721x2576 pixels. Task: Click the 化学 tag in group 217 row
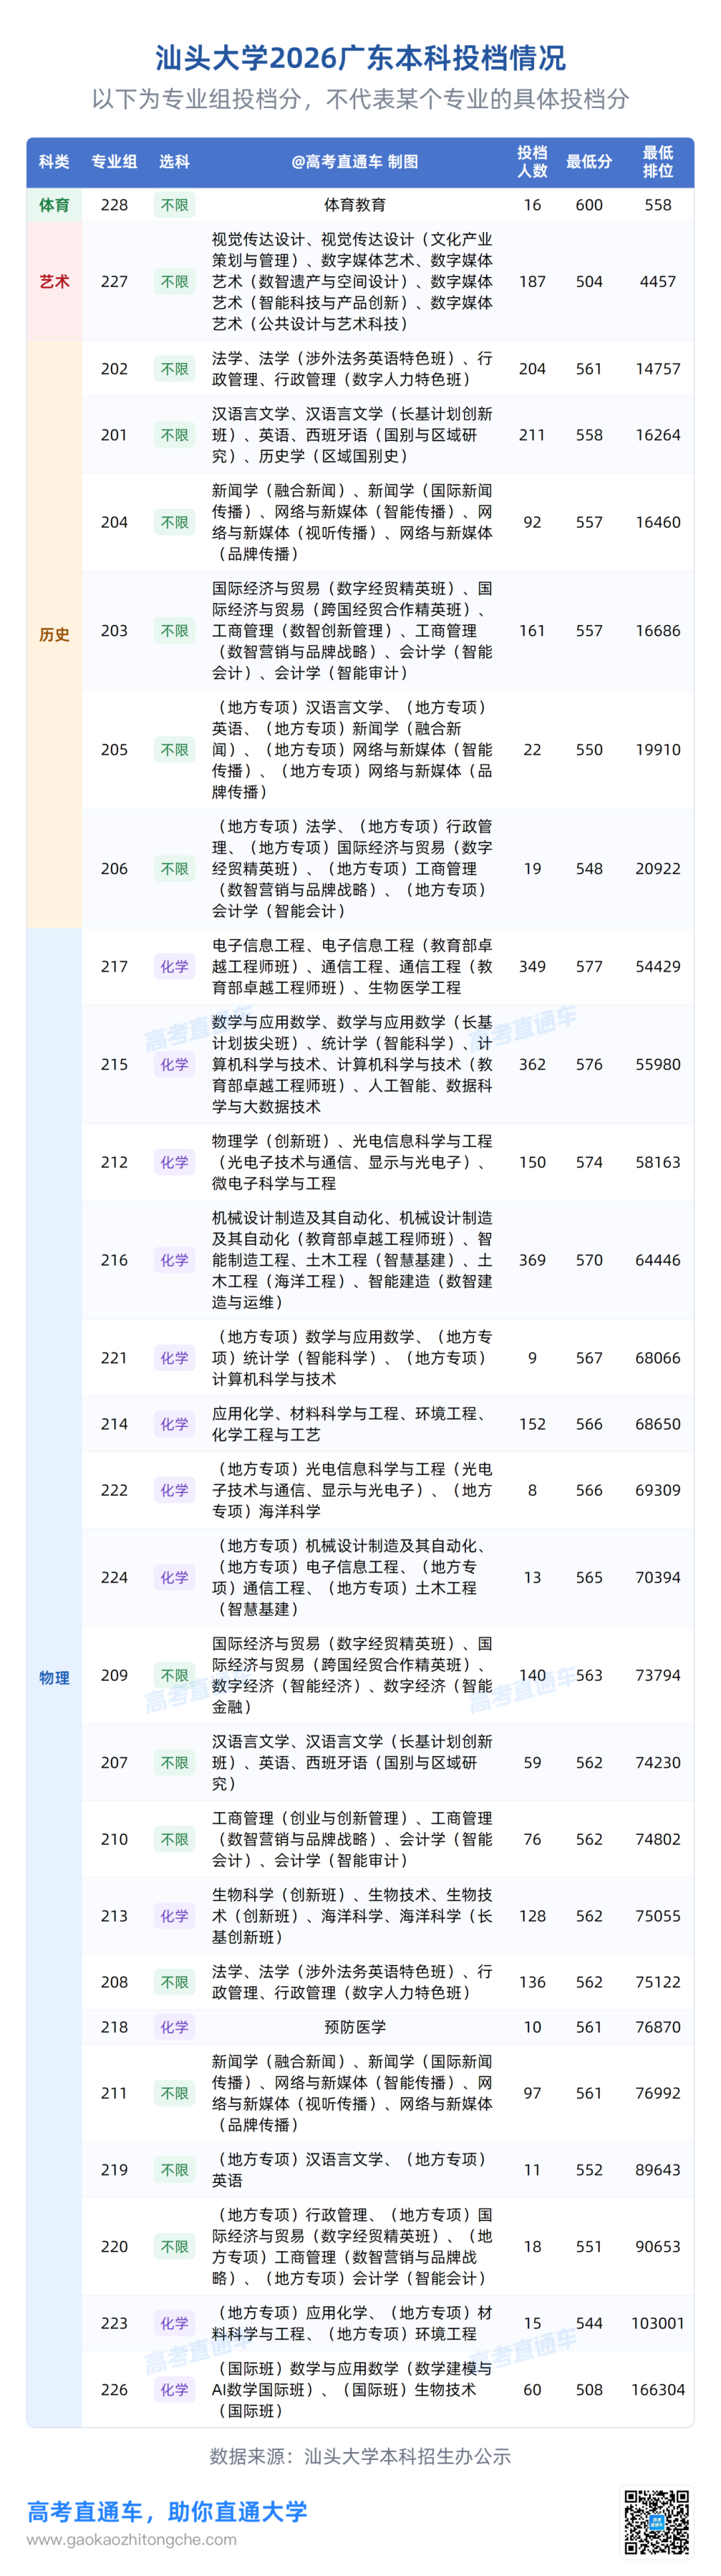[x=174, y=967]
